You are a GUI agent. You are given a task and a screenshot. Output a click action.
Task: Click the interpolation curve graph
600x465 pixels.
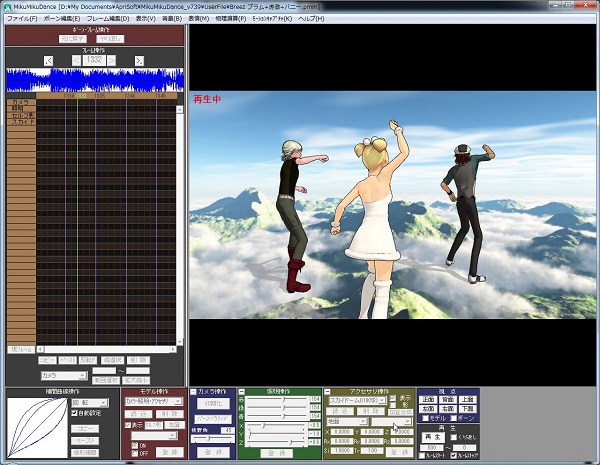(x=37, y=428)
